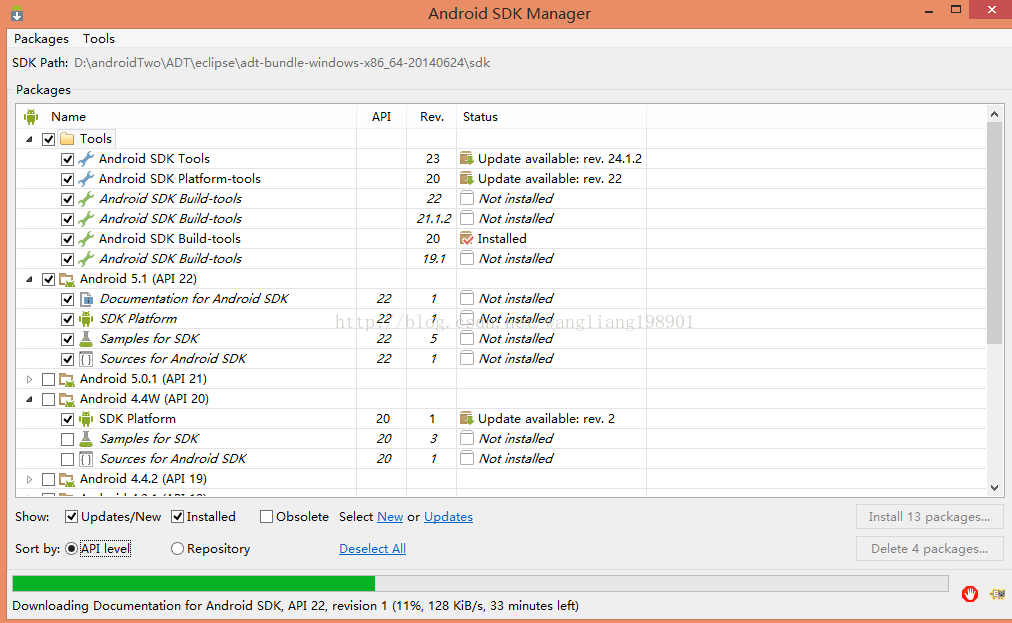This screenshot has width=1012, height=623.
Task: Collapse the Android 4.4W (API 20) group
Action: click(29, 399)
